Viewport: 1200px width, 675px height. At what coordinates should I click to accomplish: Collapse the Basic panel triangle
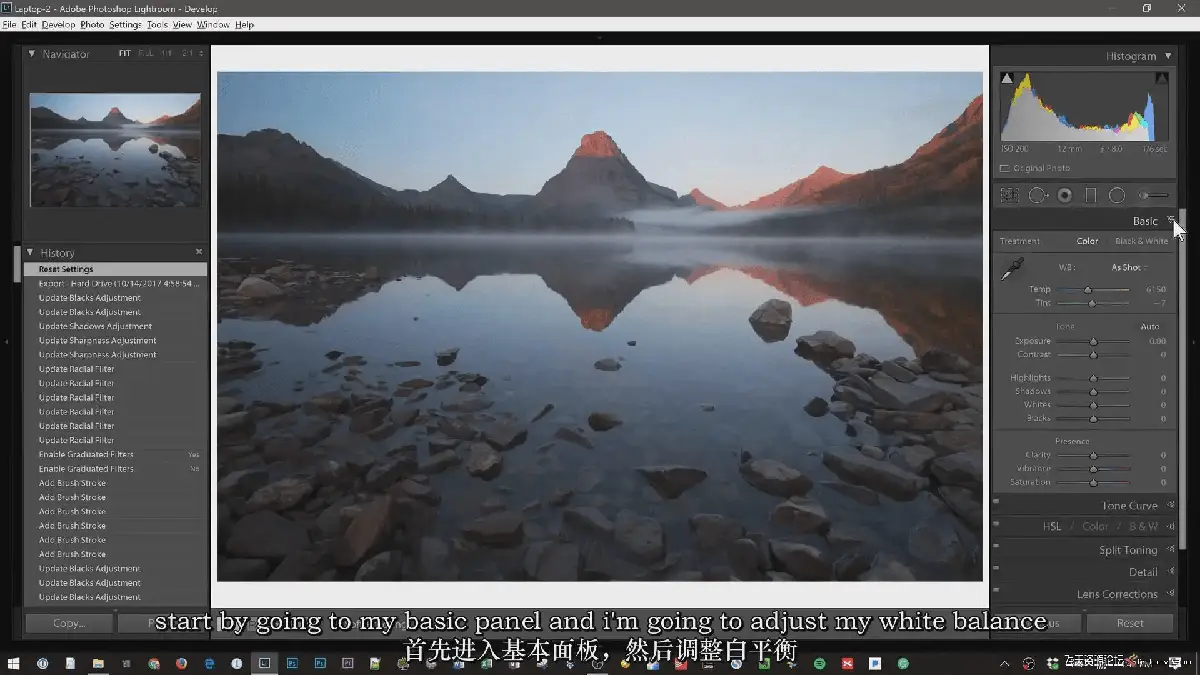(1170, 221)
